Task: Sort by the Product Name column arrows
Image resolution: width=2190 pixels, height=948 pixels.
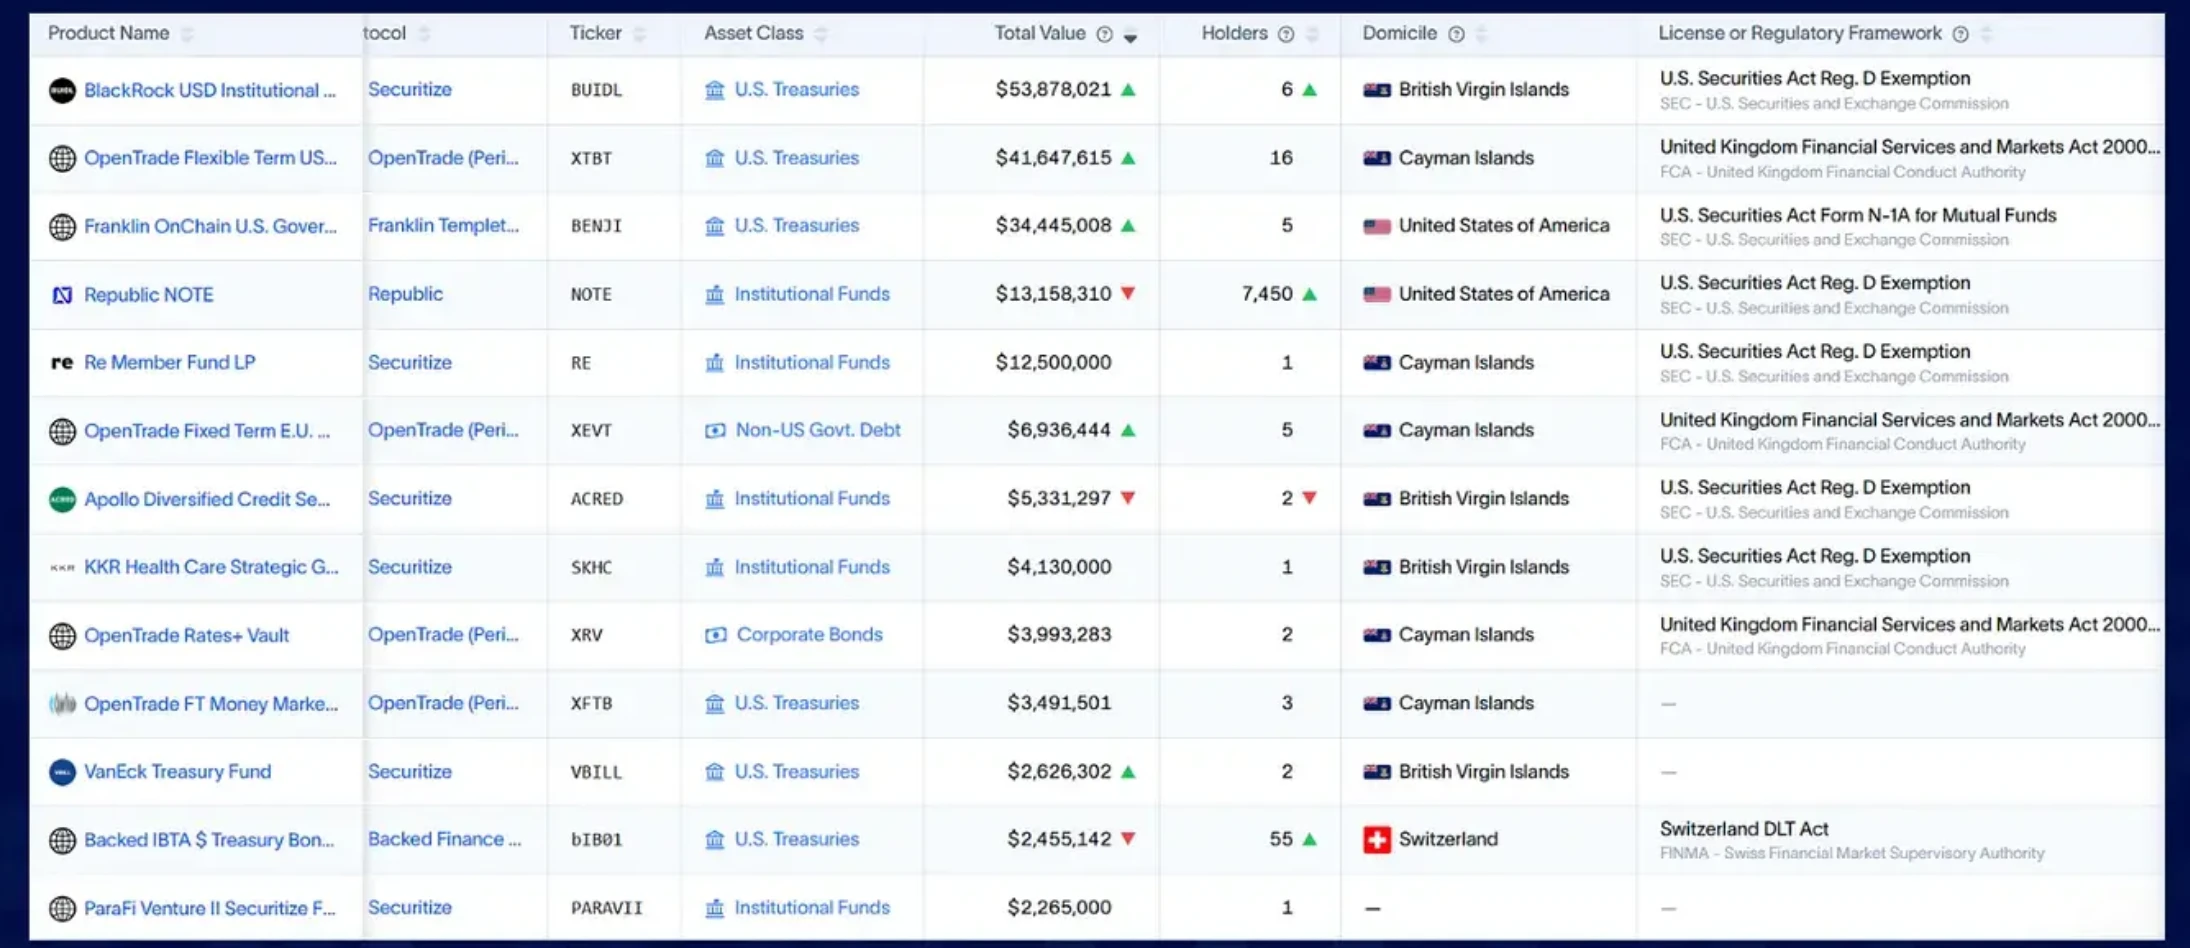Action: pyautogui.click(x=187, y=34)
